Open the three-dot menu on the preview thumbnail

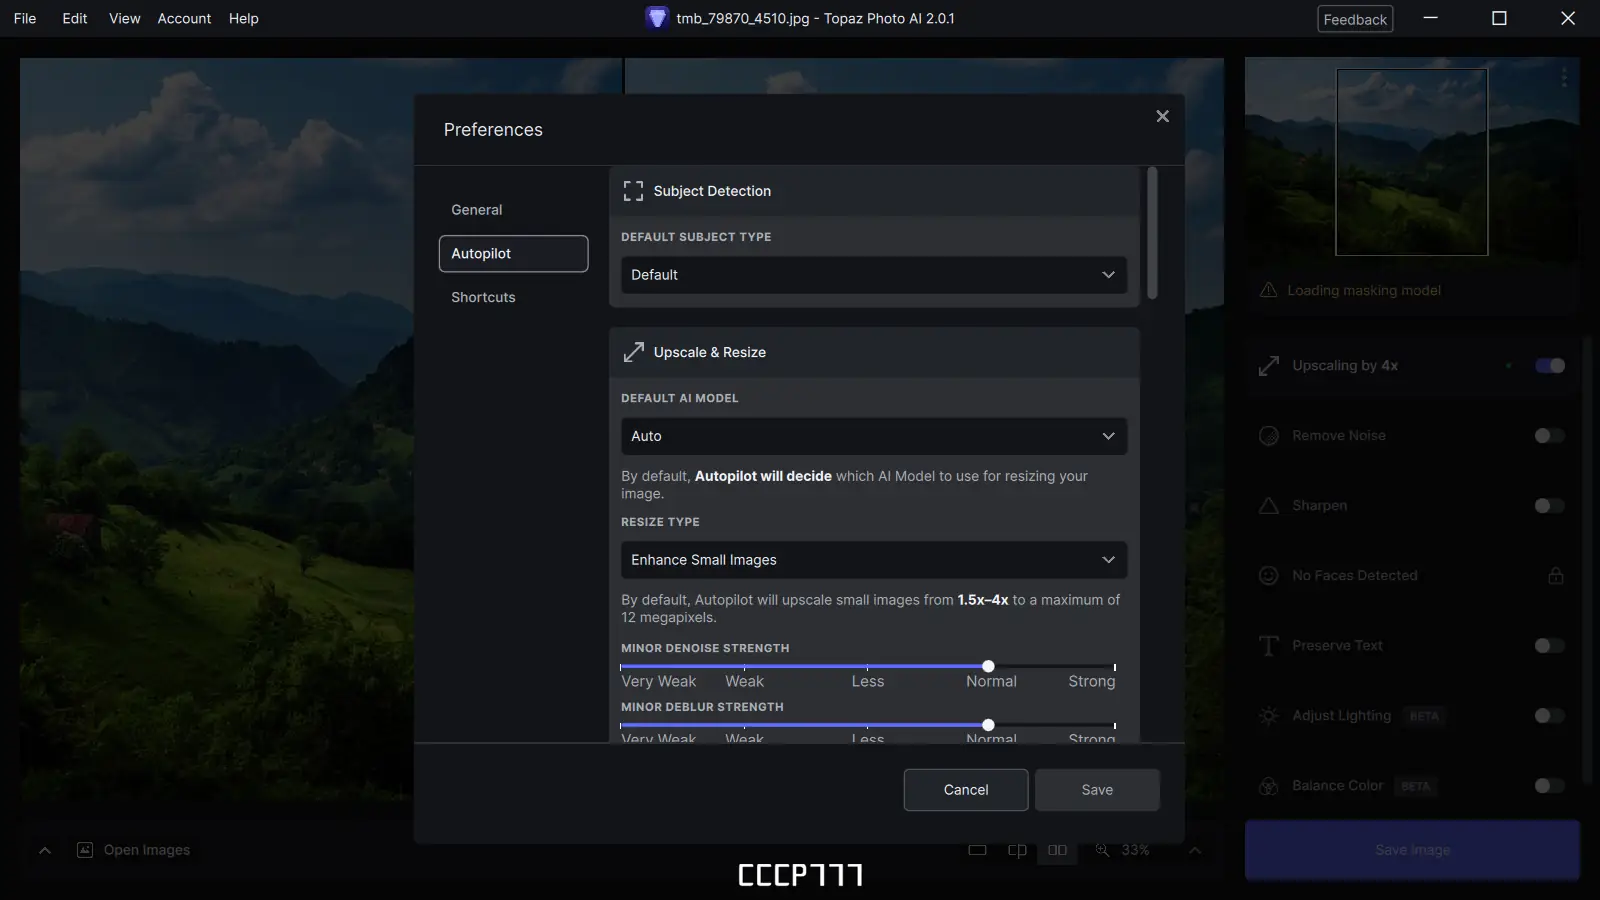click(x=1564, y=77)
